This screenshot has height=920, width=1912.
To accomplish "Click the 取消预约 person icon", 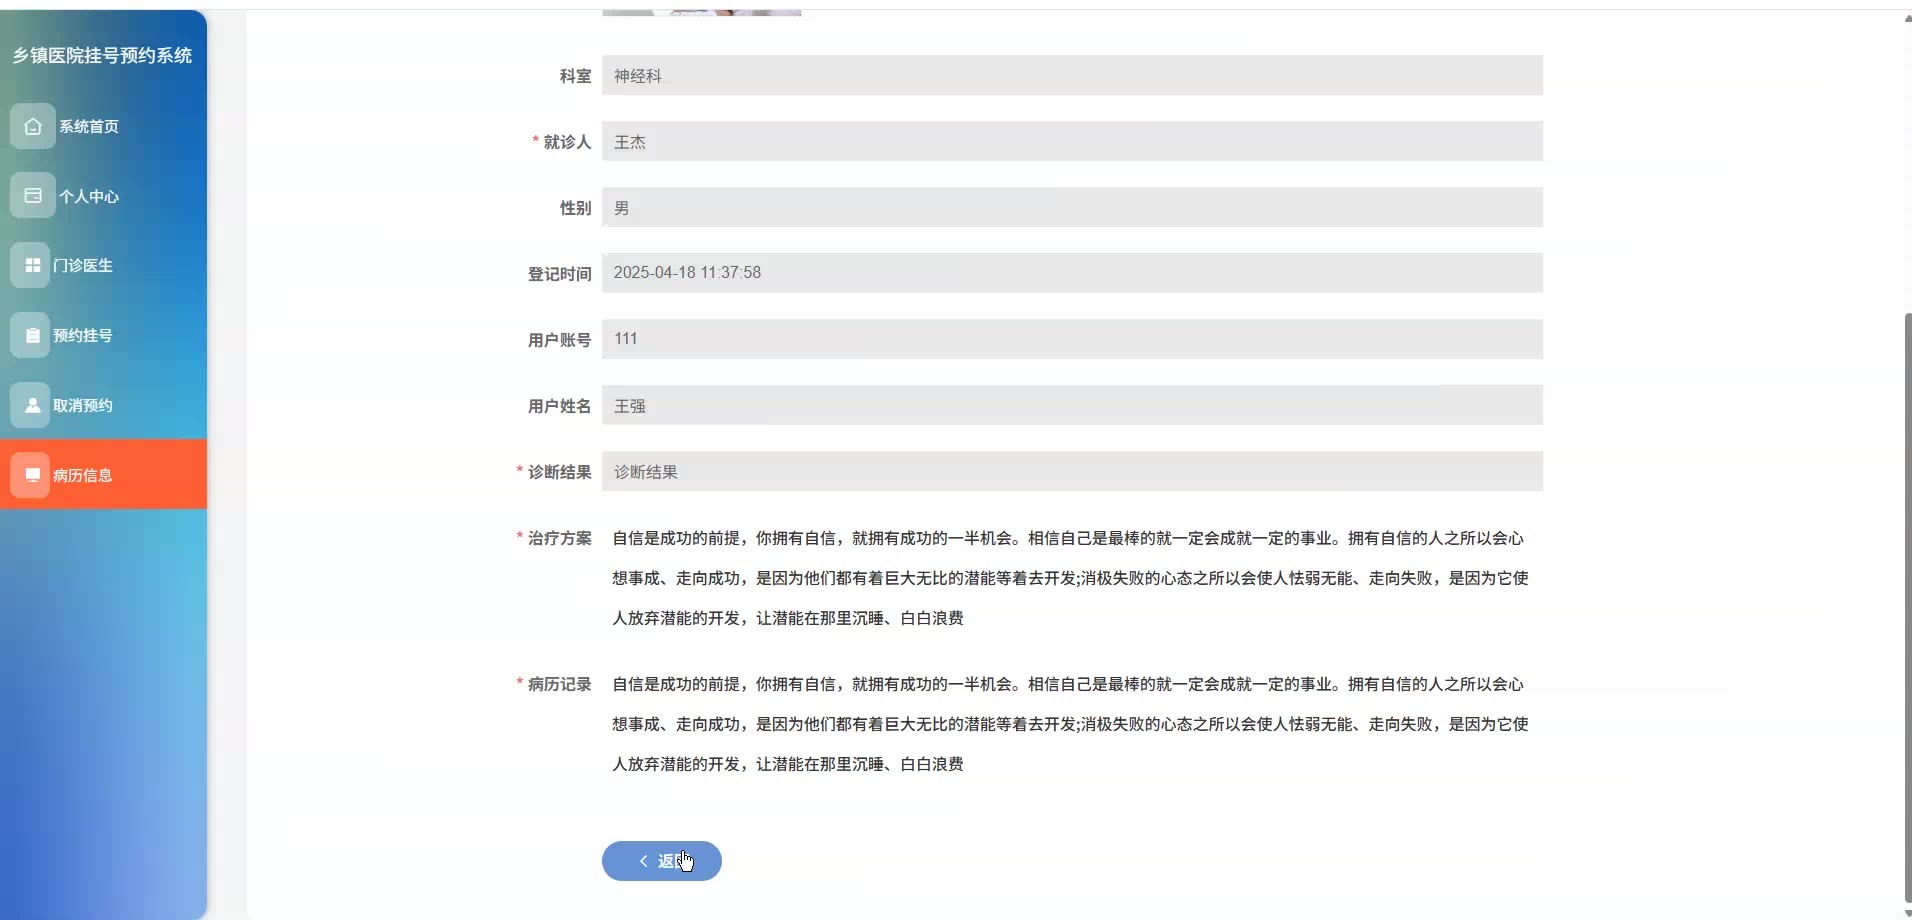I will tap(33, 405).
